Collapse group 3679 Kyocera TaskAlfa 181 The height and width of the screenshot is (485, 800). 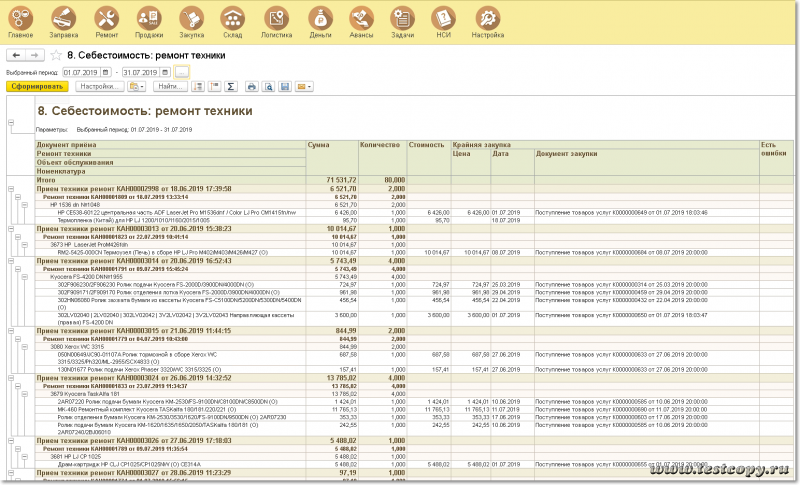tap(24, 394)
